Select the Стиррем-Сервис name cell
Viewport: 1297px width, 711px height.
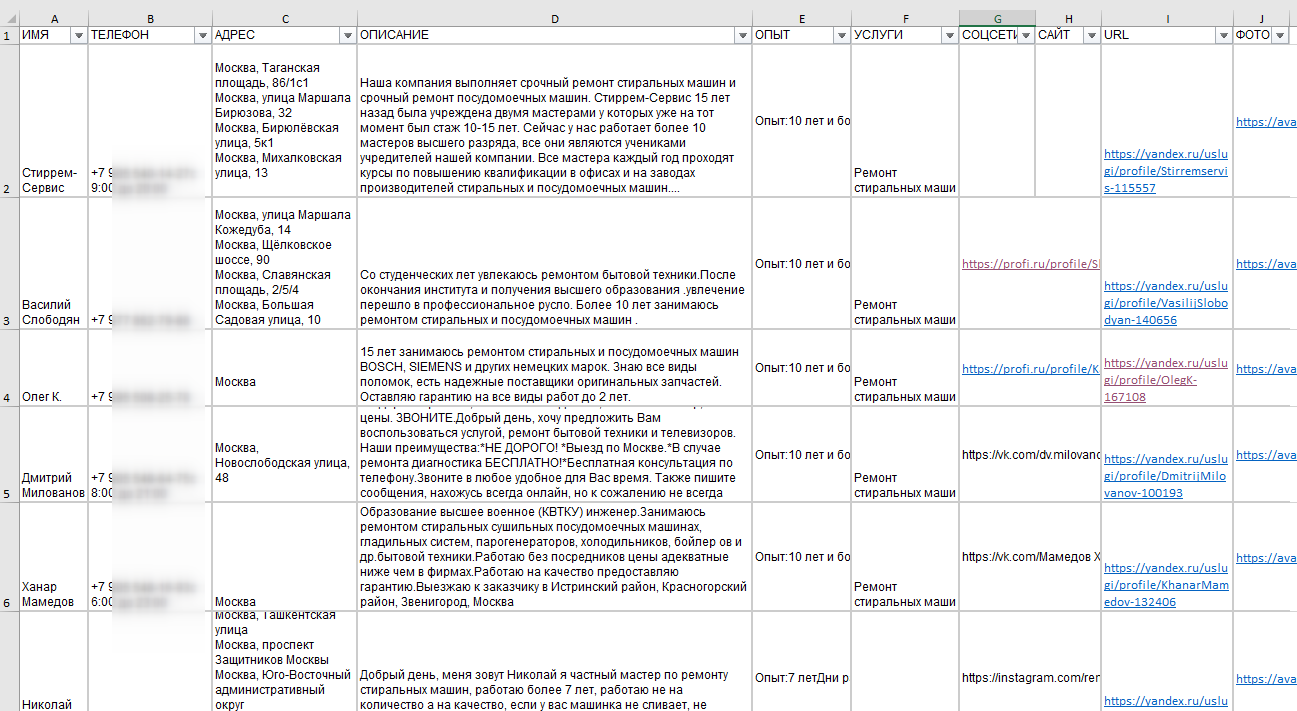[54, 121]
